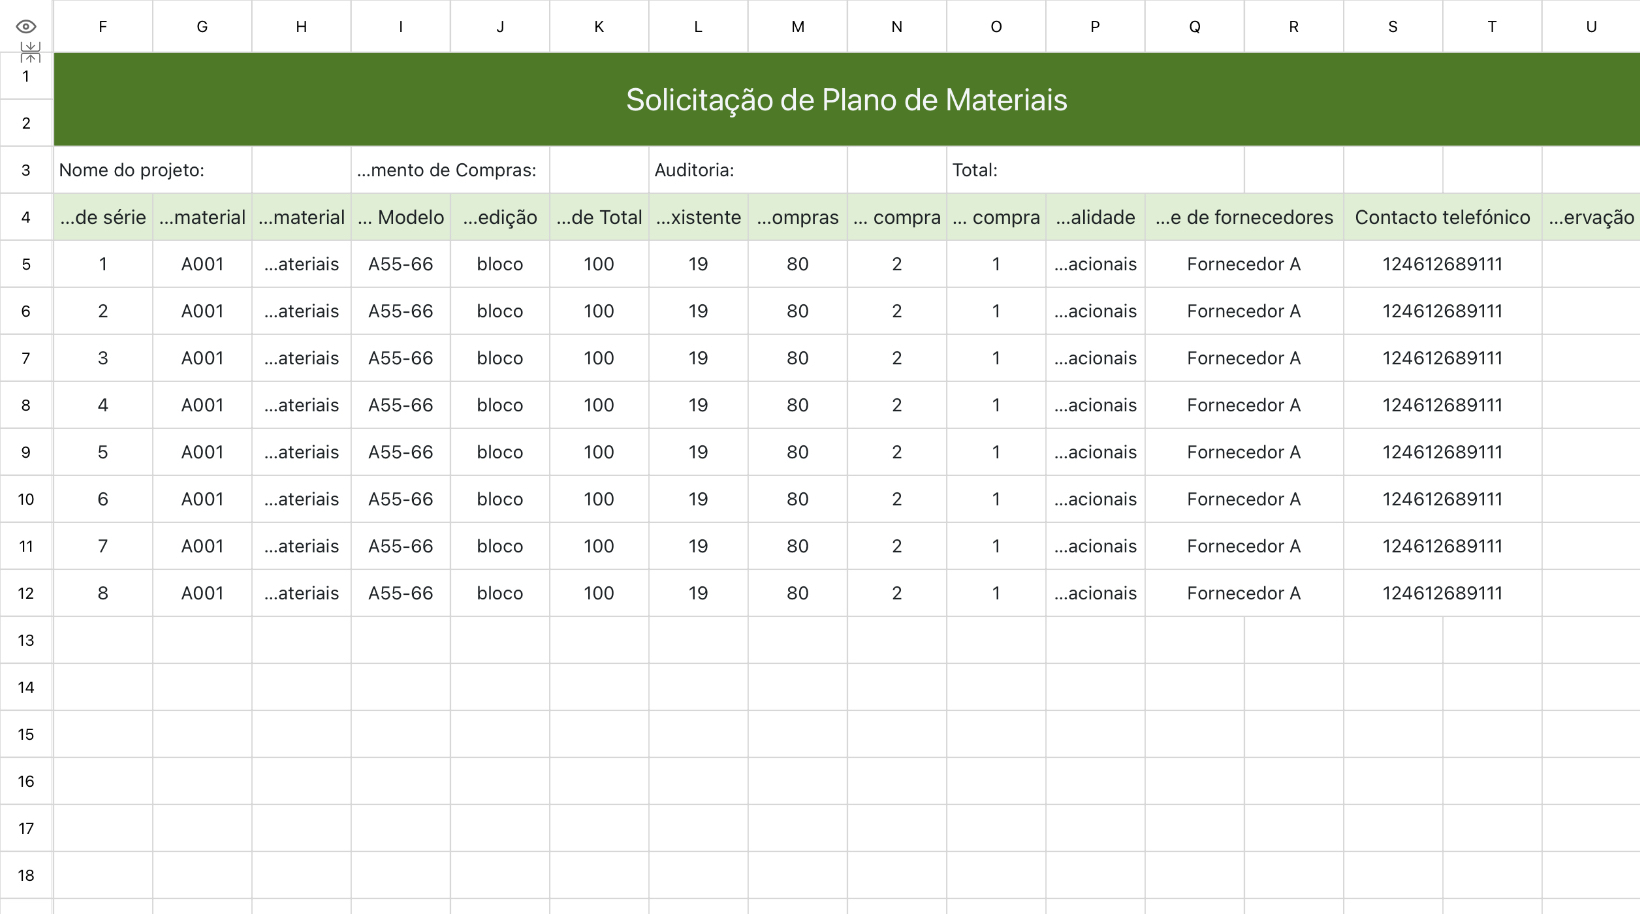1640x914 pixels.
Task: Click the '...ervação' header cell
Action: click(x=1591, y=217)
